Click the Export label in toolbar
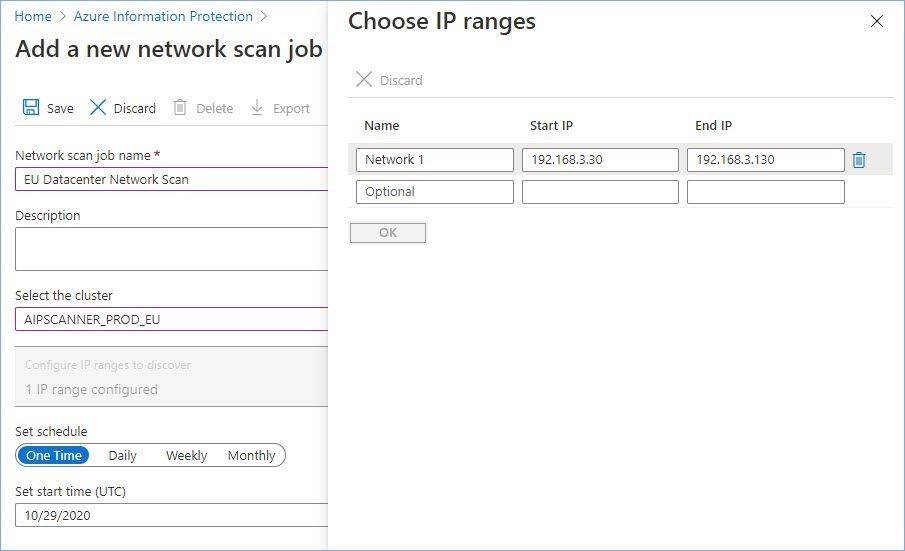Viewport: 905px width, 551px height. (x=291, y=108)
